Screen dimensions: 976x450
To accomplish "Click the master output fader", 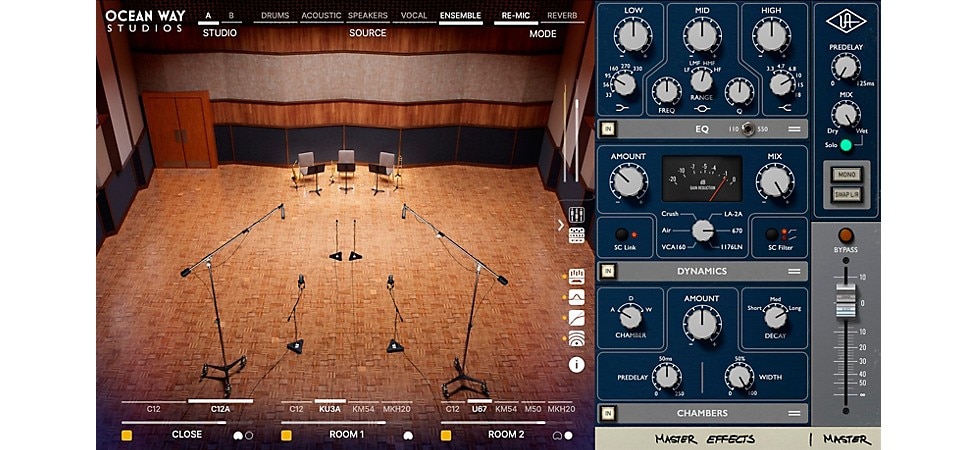I will pyautogui.click(x=845, y=301).
